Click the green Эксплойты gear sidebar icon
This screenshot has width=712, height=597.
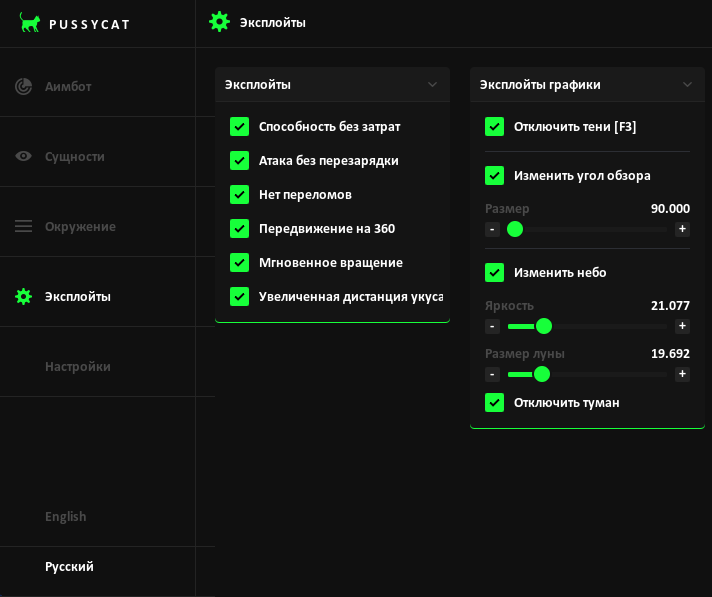24,297
